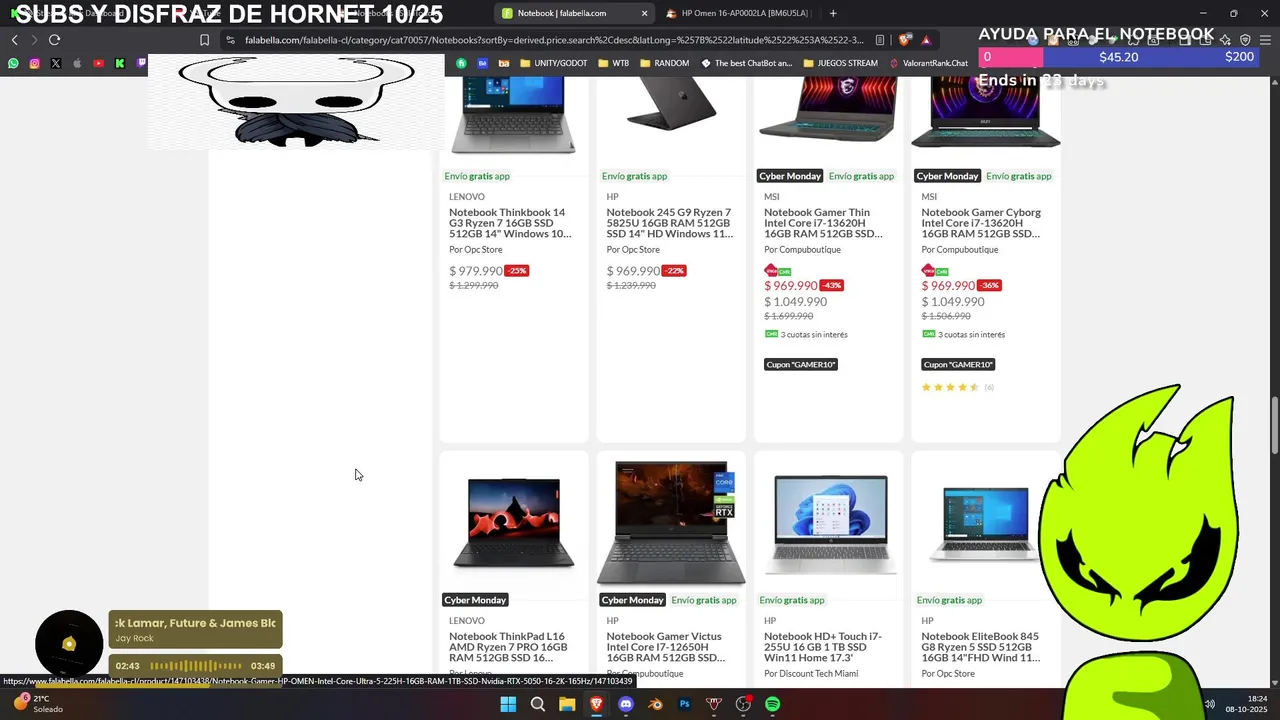The width and height of the screenshot is (1280, 720).
Task: Open Notebook ThinkPad L16 AMD Ryzen 7 listing
Action: tap(508, 647)
